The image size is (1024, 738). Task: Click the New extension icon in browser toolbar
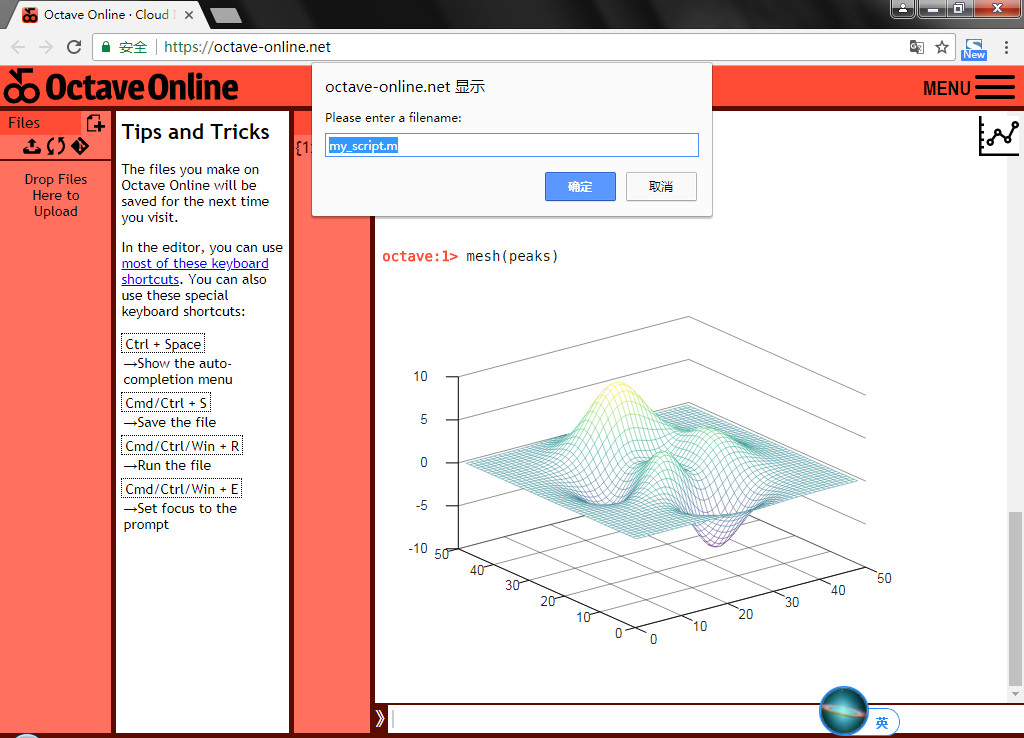974,48
